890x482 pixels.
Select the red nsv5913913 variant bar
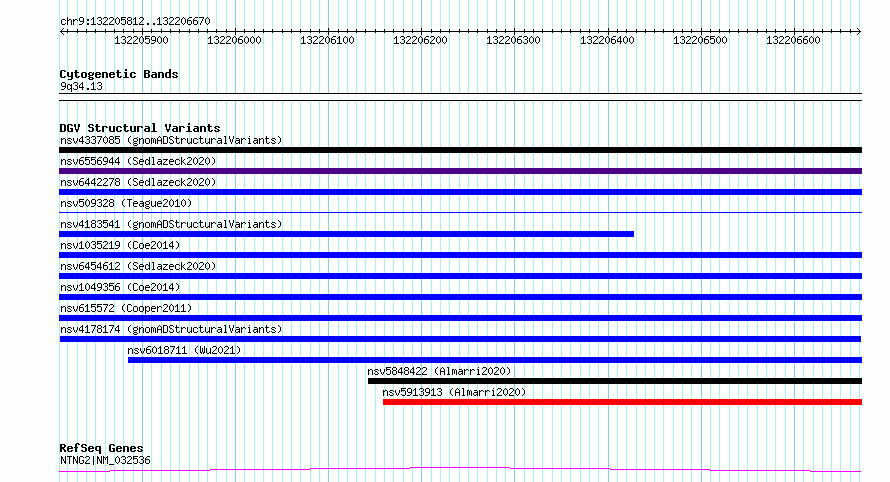[622, 402]
